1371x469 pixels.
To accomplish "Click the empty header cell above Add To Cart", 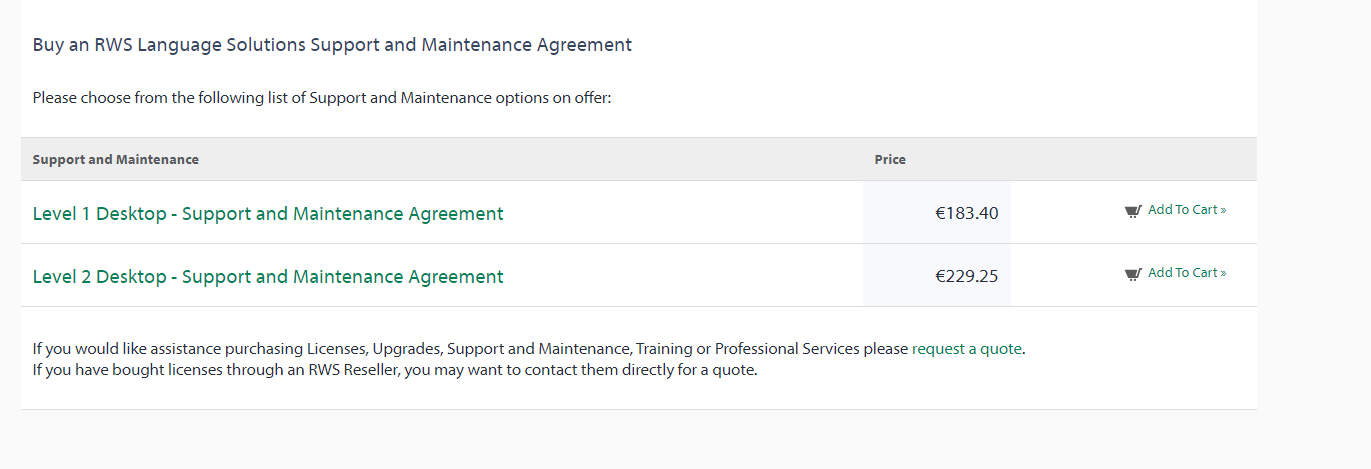I will click(1134, 159).
